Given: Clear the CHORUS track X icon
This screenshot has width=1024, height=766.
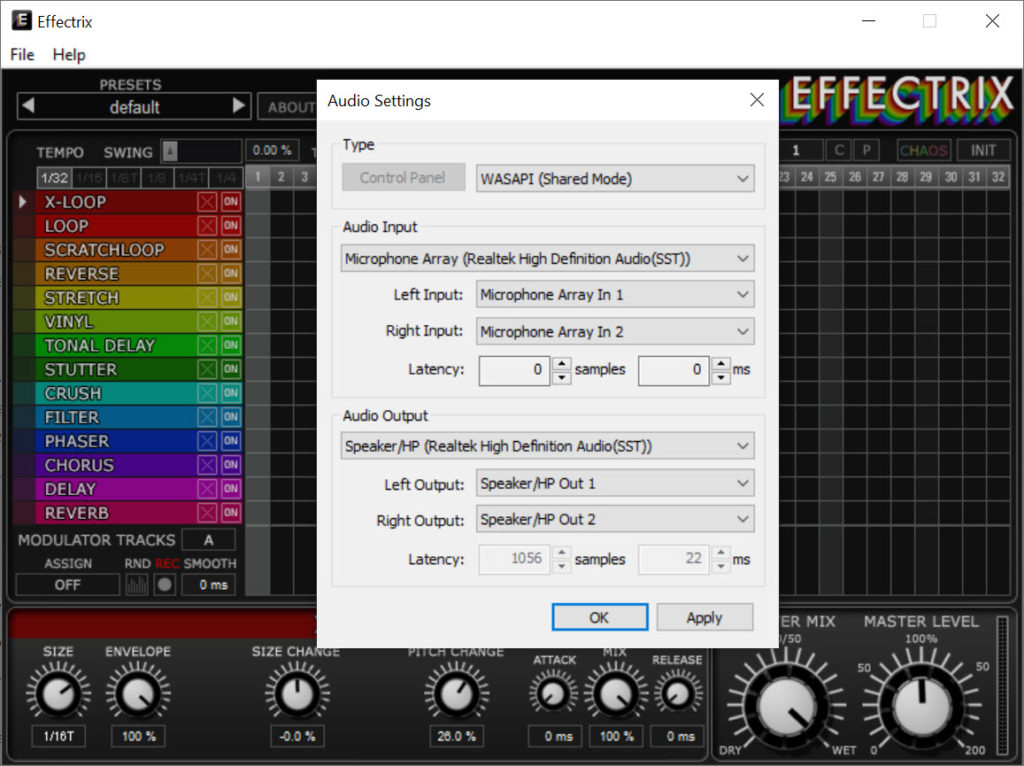Looking at the screenshot, I should click(x=207, y=465).
